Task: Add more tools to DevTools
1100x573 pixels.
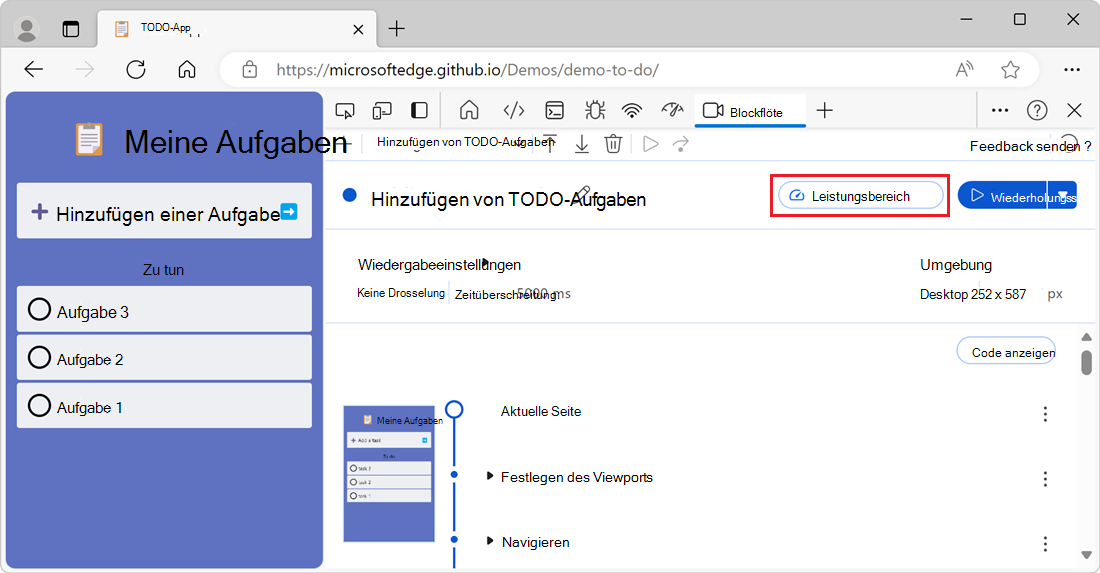Action: tap(825, 110)
